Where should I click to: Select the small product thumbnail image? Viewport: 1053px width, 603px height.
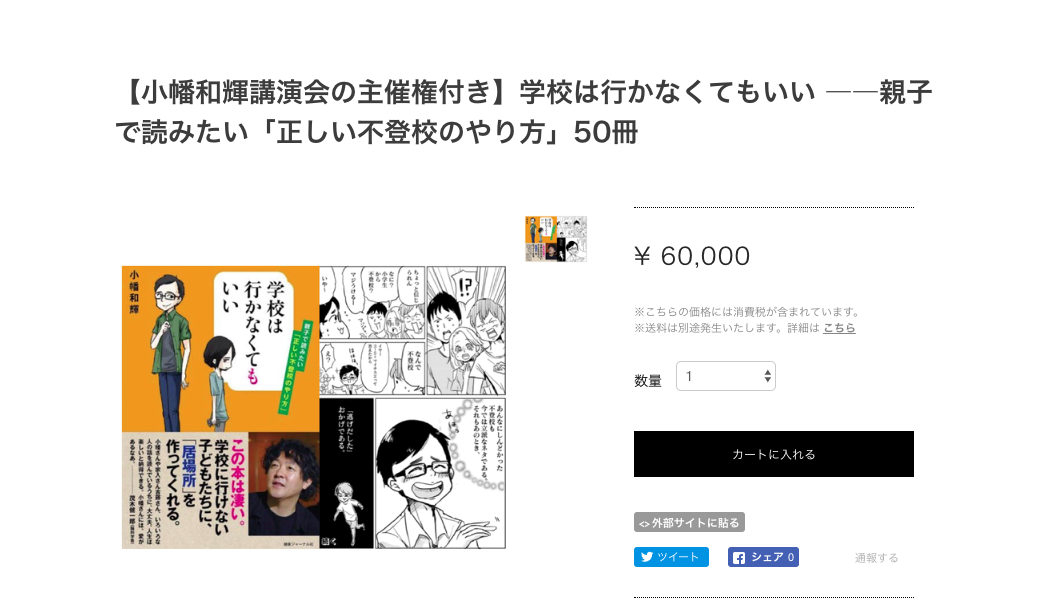(x=556, y=239)
